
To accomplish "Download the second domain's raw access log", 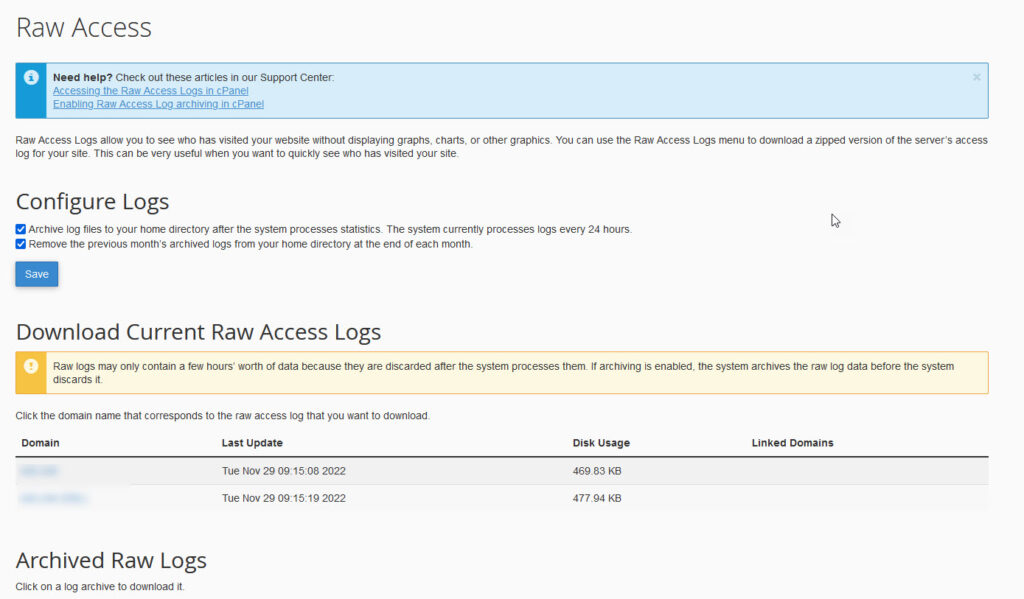I will (x=52, y=497).
